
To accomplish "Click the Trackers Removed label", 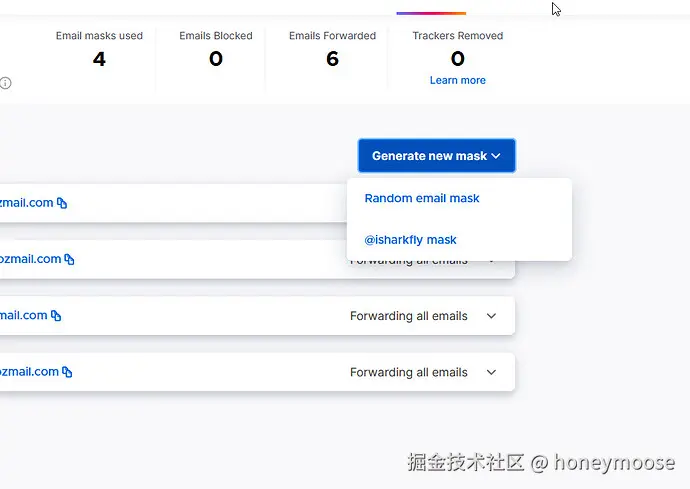I will 458,36.
